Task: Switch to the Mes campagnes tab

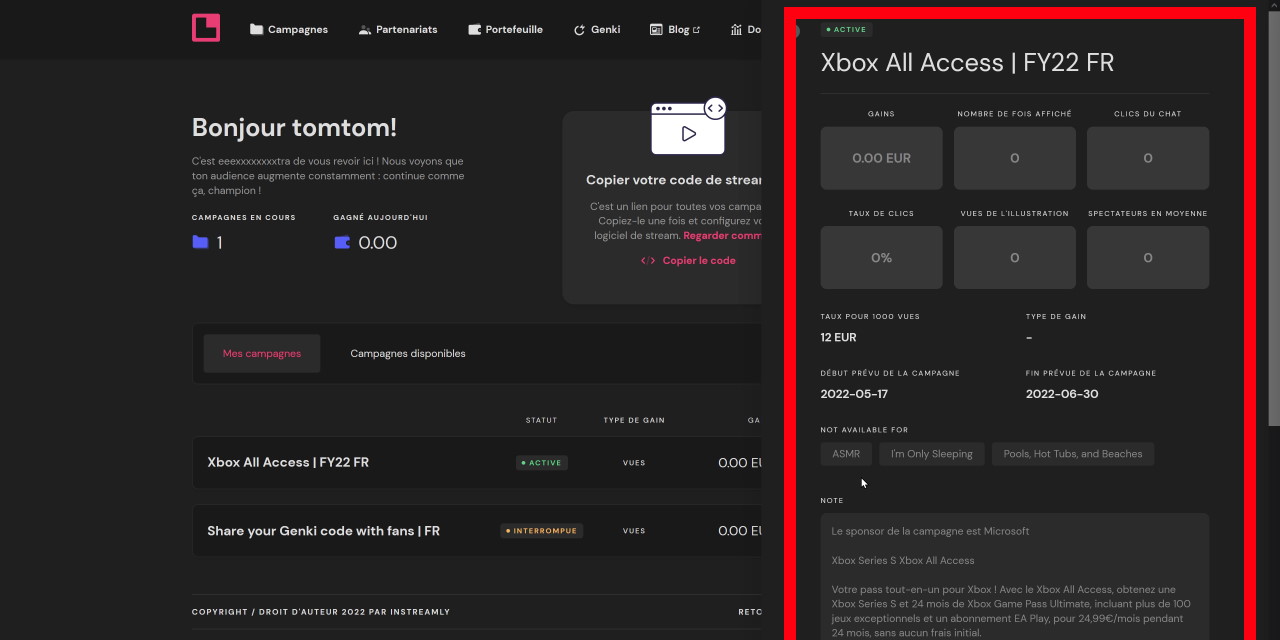Action: [x=261, y=353]
